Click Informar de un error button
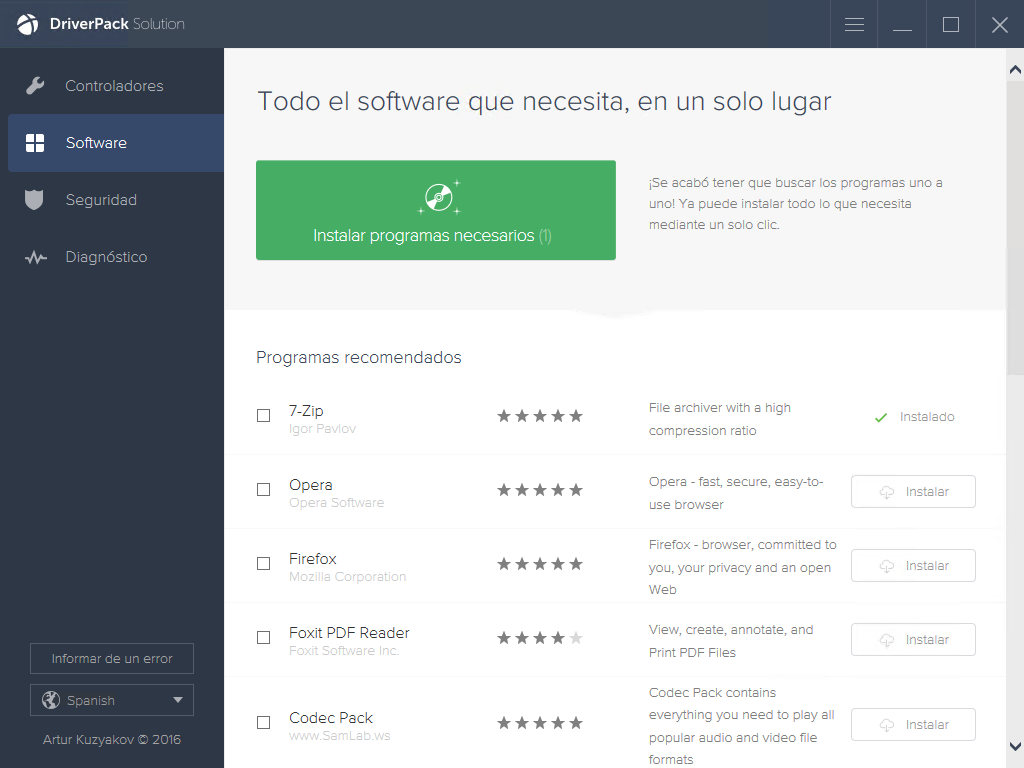Image resolution: width=1024 pixels, height=768 pixels. [112, 658]
